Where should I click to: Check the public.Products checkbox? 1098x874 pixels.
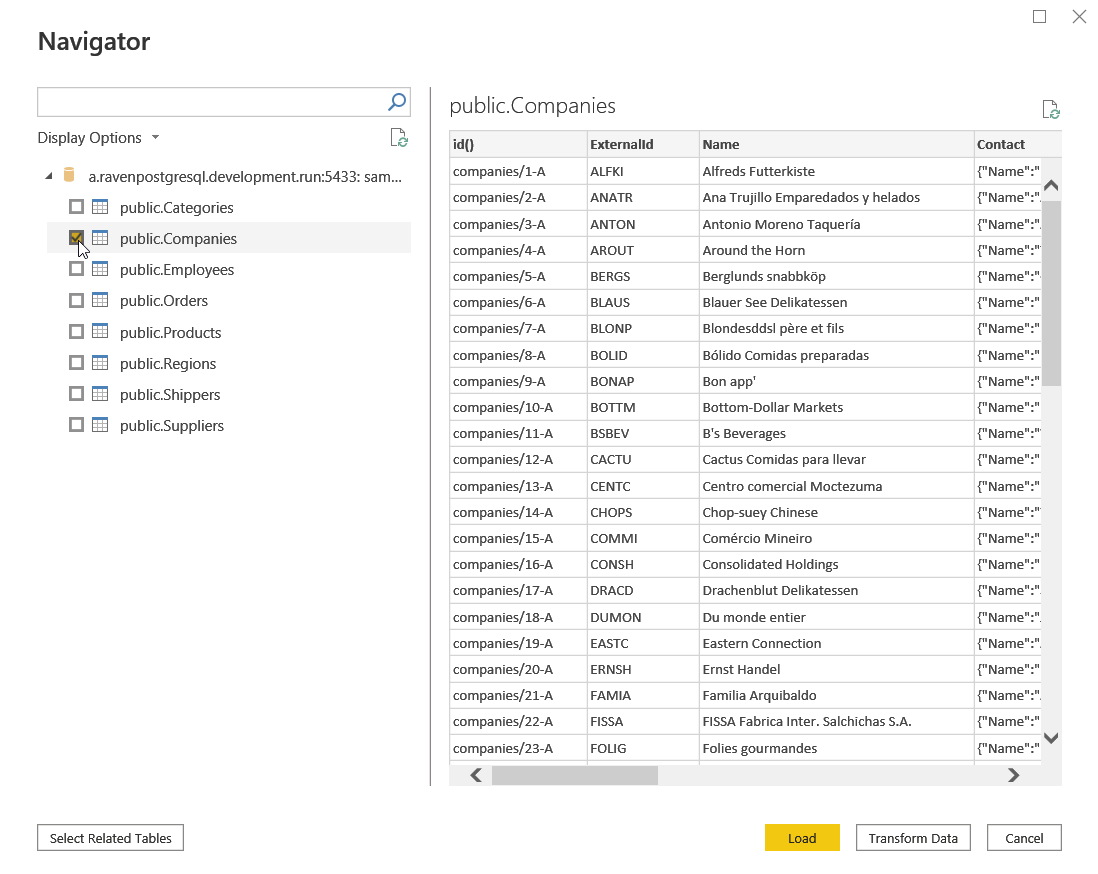tap(76, 331)
